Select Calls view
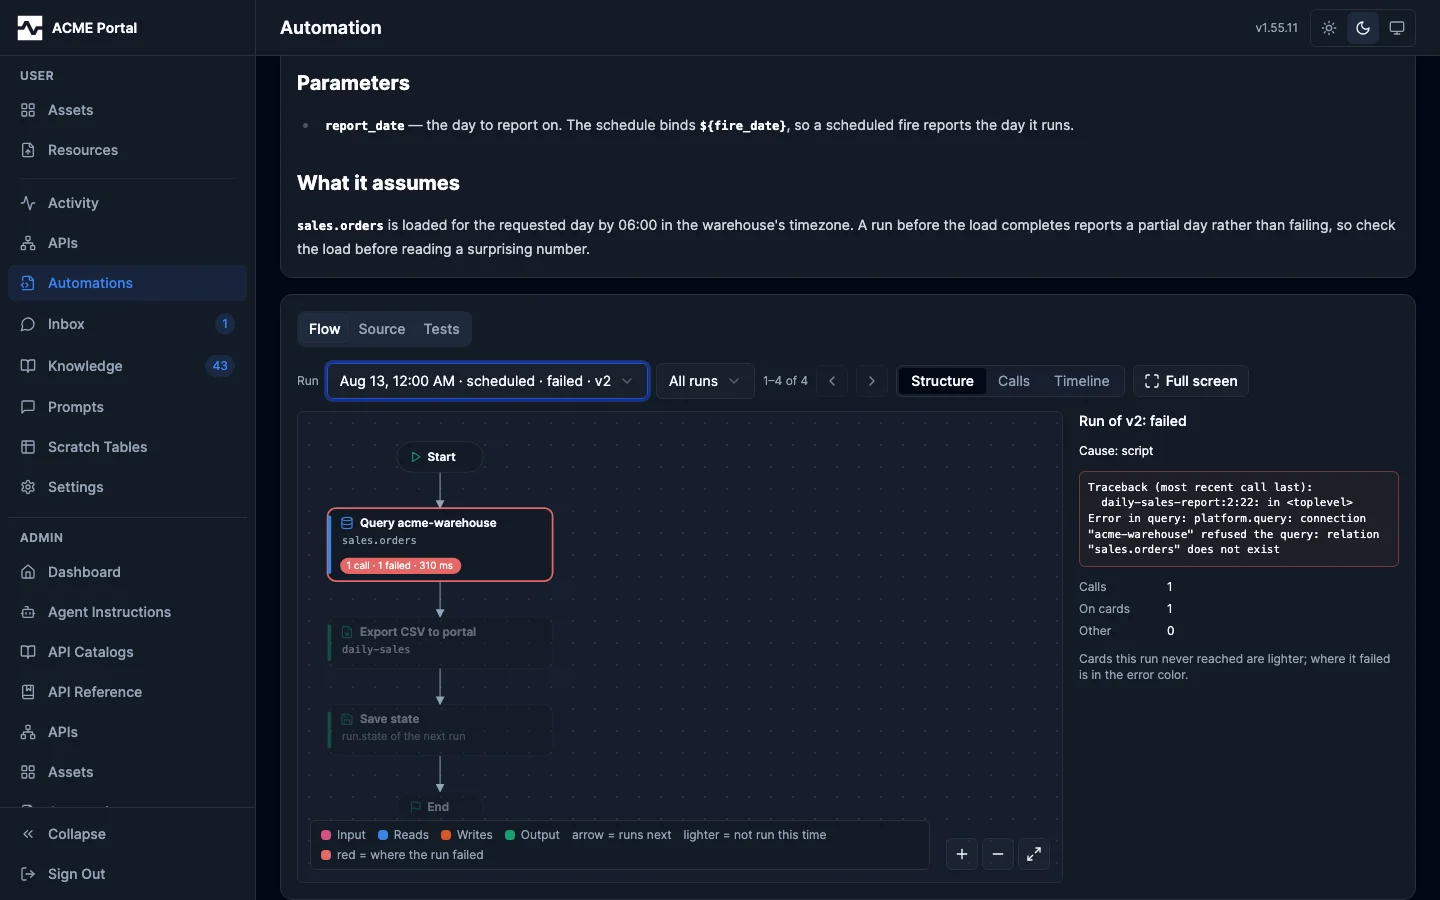 coord(1014,381)
